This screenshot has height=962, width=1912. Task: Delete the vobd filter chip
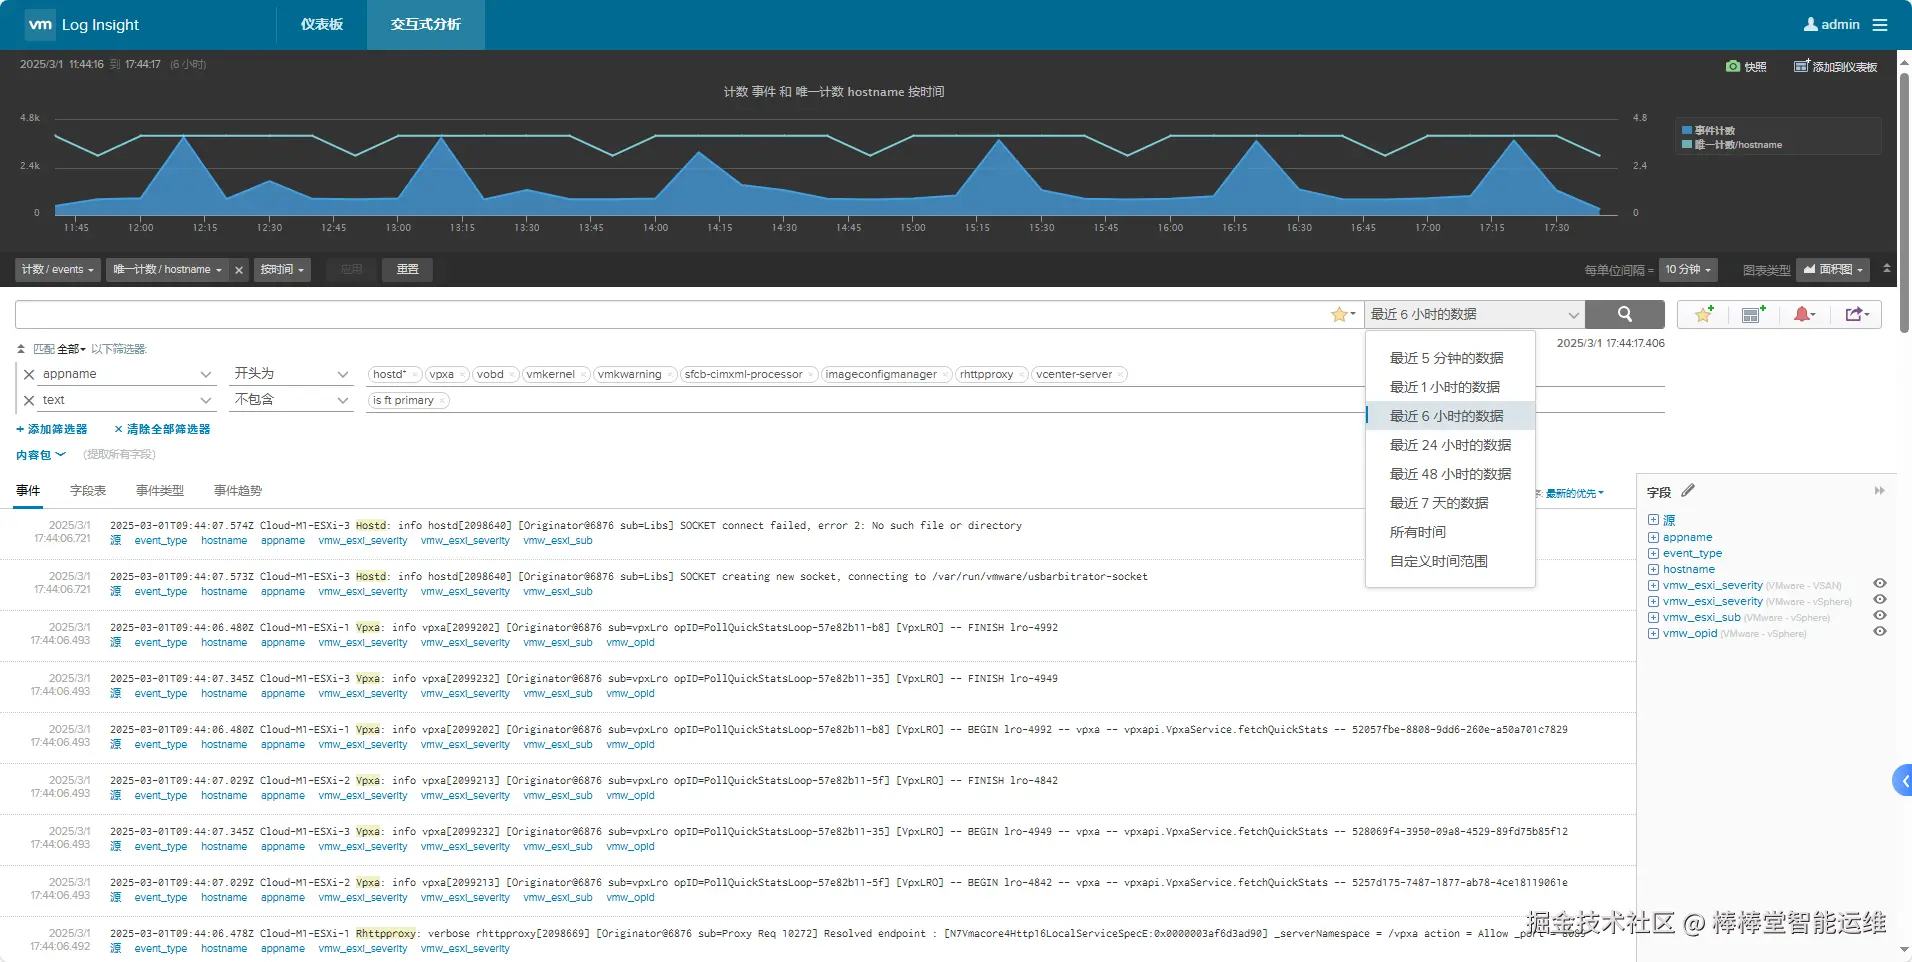pyautogui.click(x=513, y=375)
